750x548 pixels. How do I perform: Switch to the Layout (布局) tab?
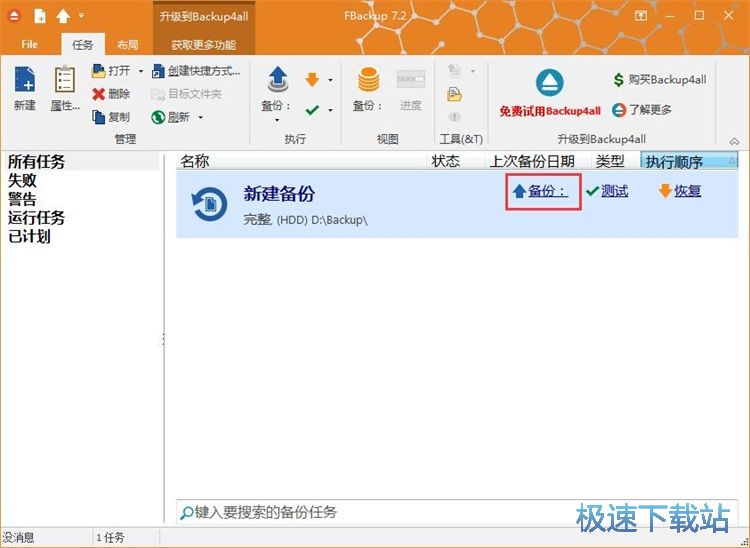click(128, 45)
